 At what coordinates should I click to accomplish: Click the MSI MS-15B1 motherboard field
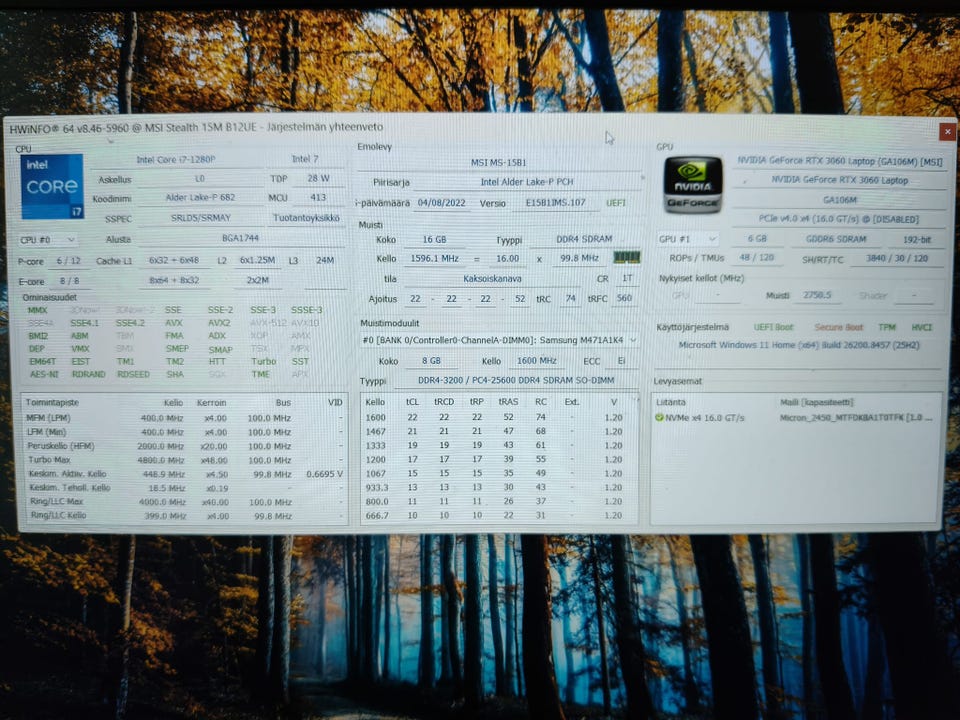click(498, 162)
